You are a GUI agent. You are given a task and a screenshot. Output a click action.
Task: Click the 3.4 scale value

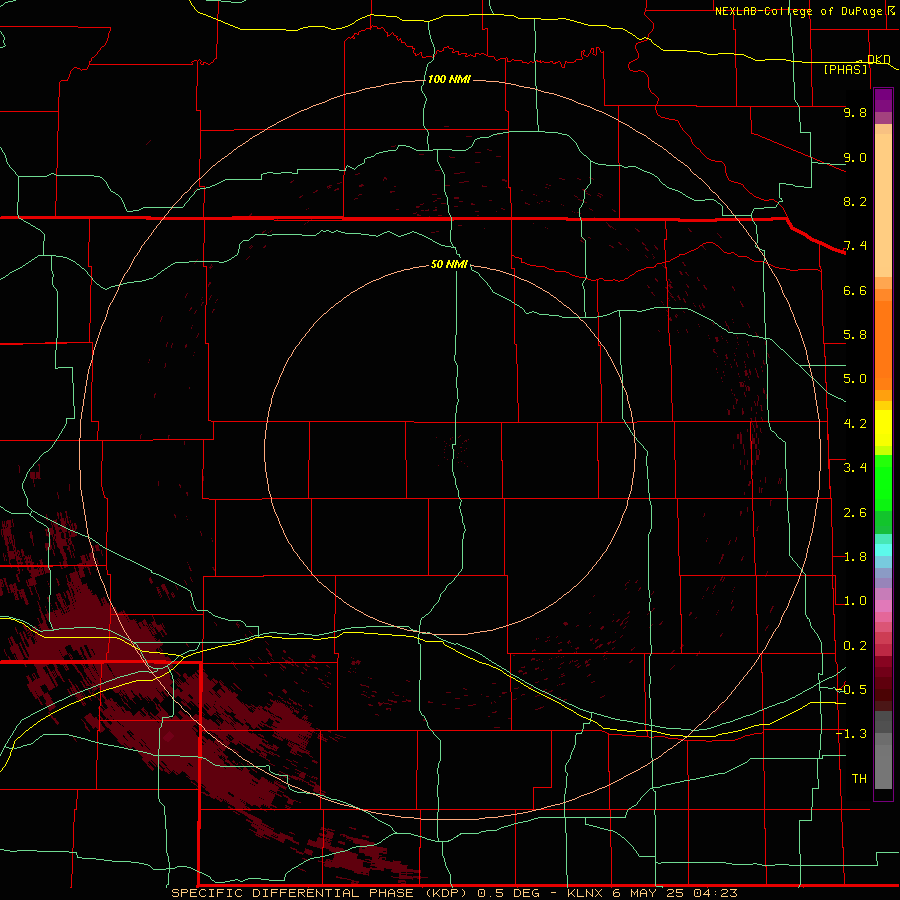pos(855,468)
